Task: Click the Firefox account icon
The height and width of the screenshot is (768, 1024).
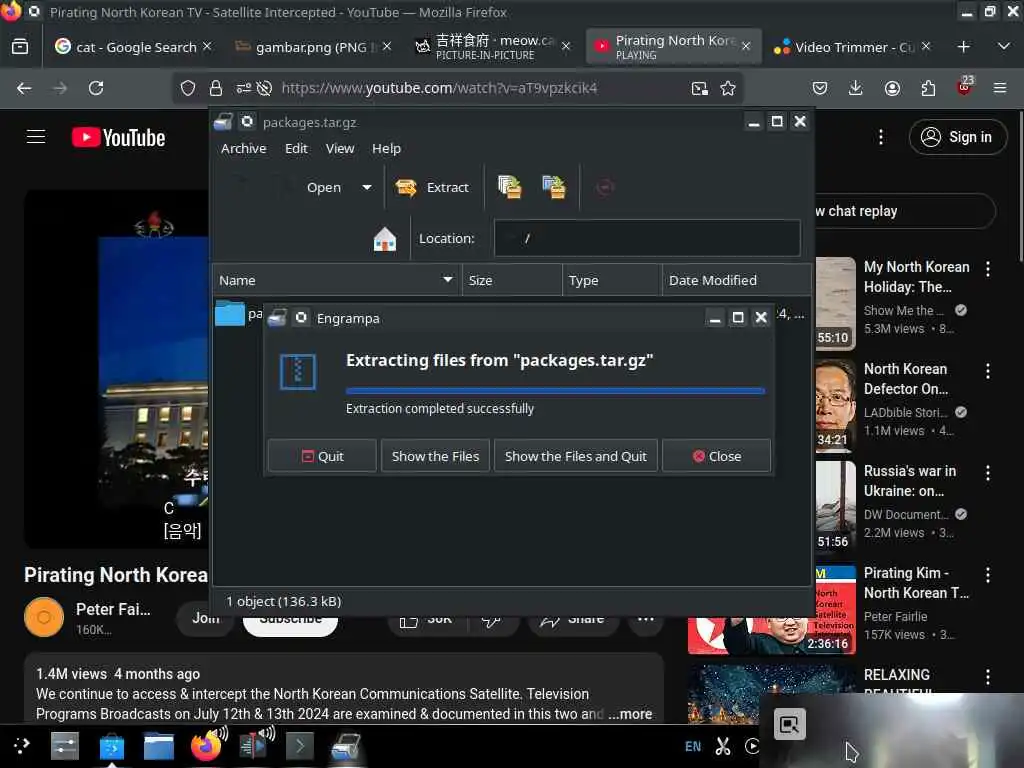Action: pyautogui.click(x=892, y=88)
